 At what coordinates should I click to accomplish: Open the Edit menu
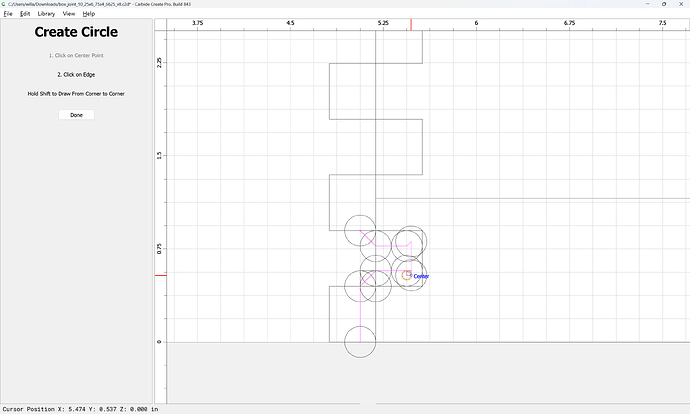[x=25, y=14]
